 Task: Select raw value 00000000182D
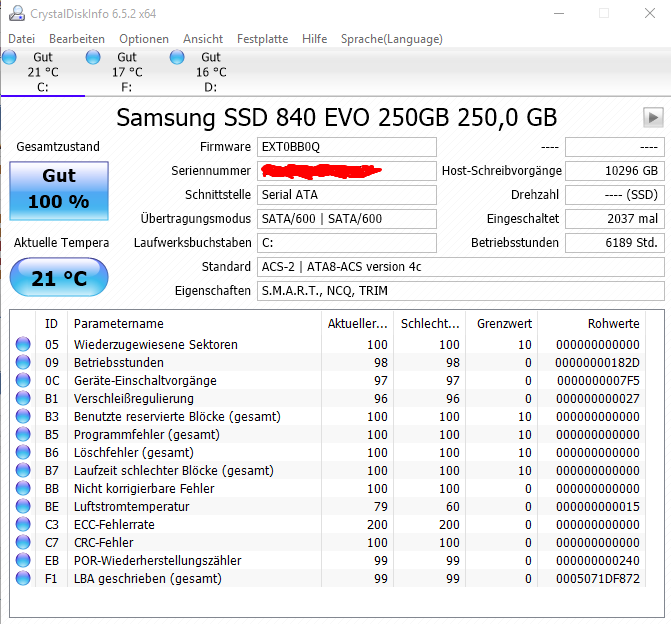[597, 363]
